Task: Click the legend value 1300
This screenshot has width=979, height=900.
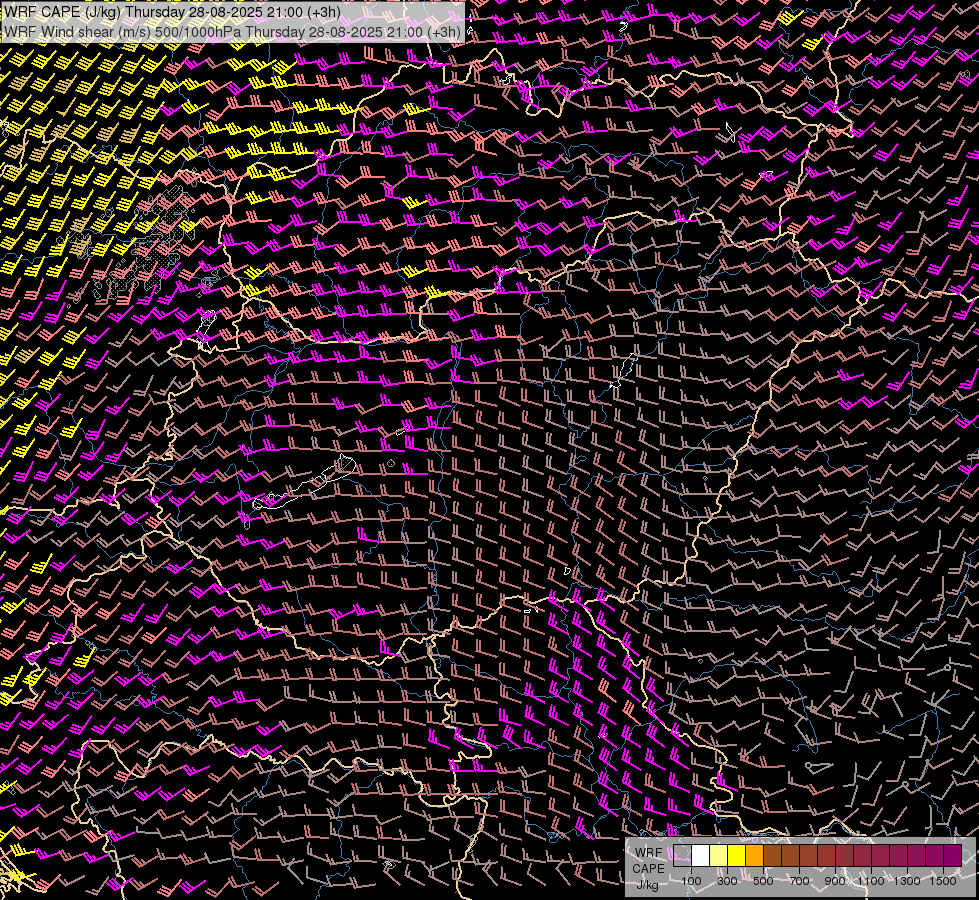Action: point(907,881)
